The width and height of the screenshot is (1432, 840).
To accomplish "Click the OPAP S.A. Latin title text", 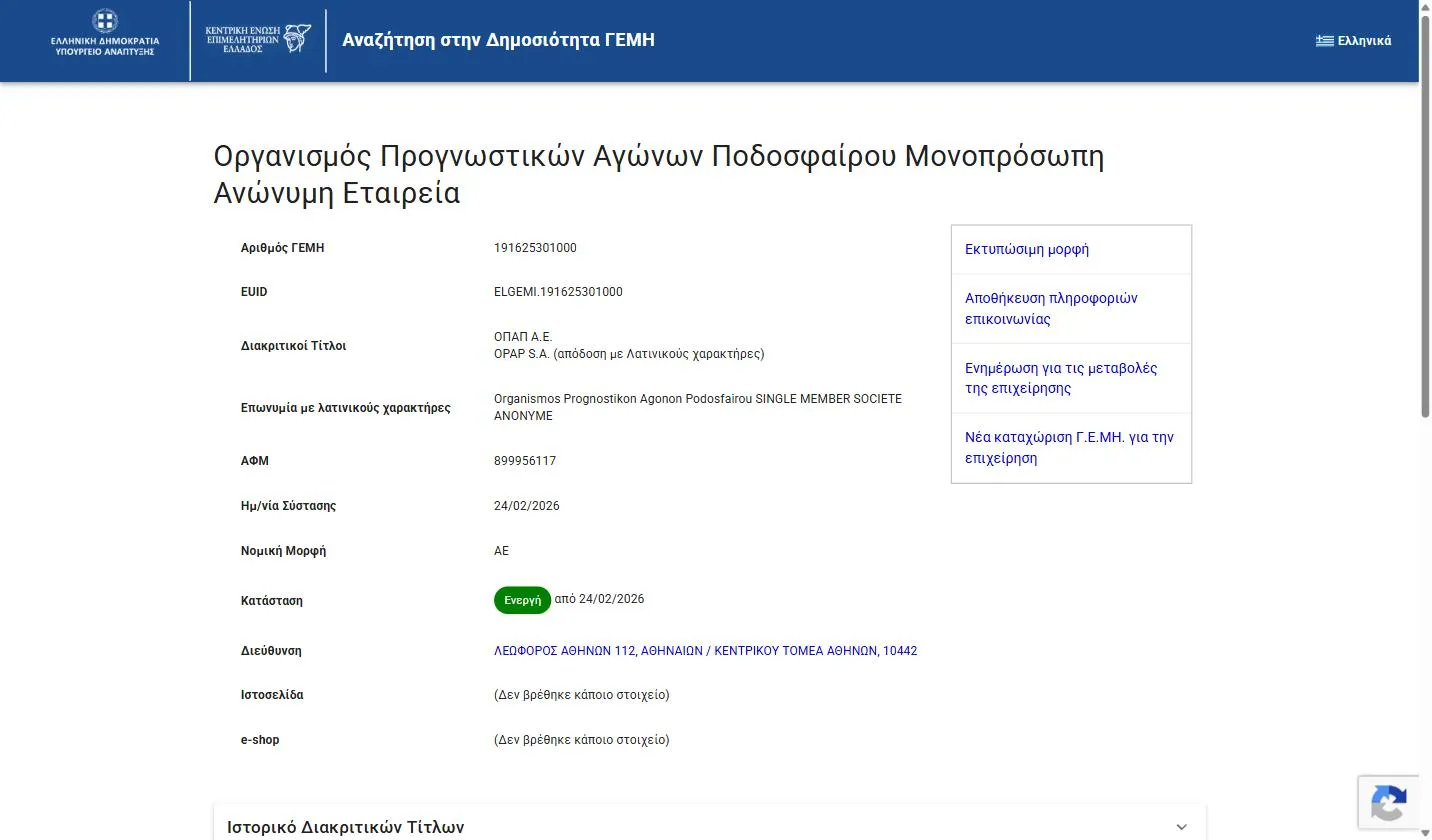I will click(629, 354).
